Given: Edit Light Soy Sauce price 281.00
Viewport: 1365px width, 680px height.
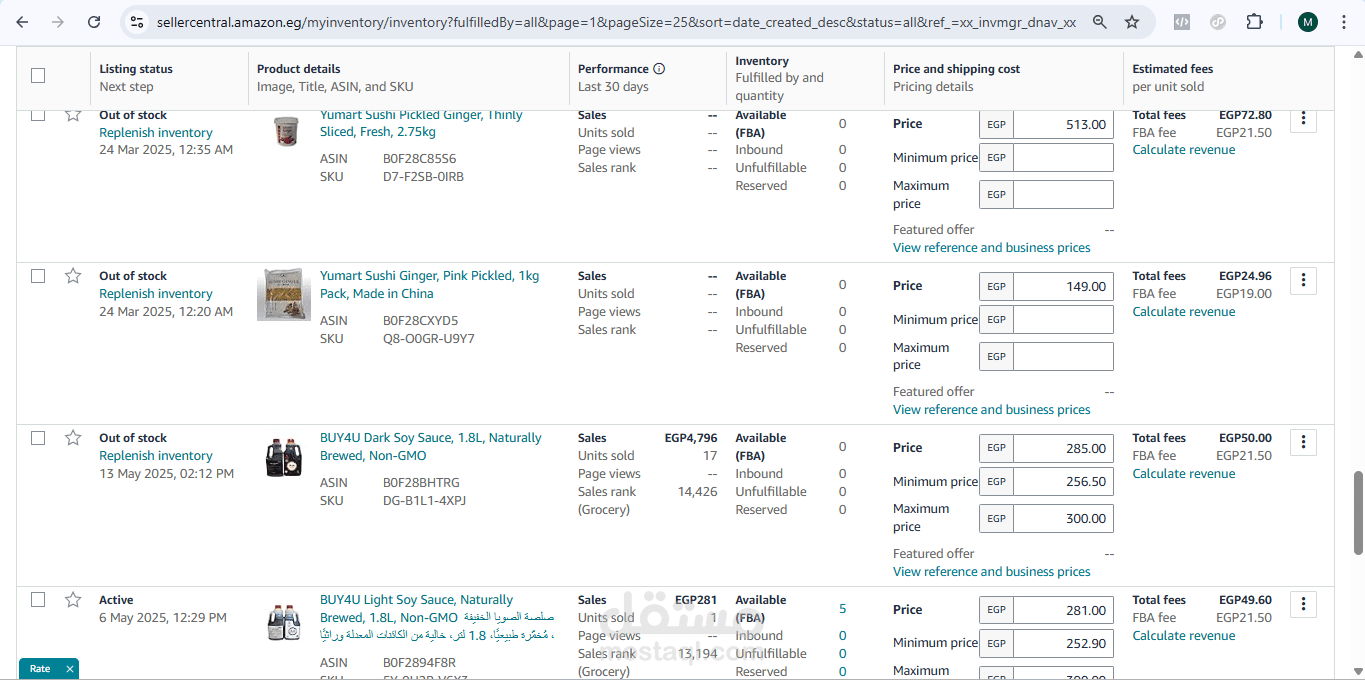Looking at the screenshot, I should click(1063, 610).
